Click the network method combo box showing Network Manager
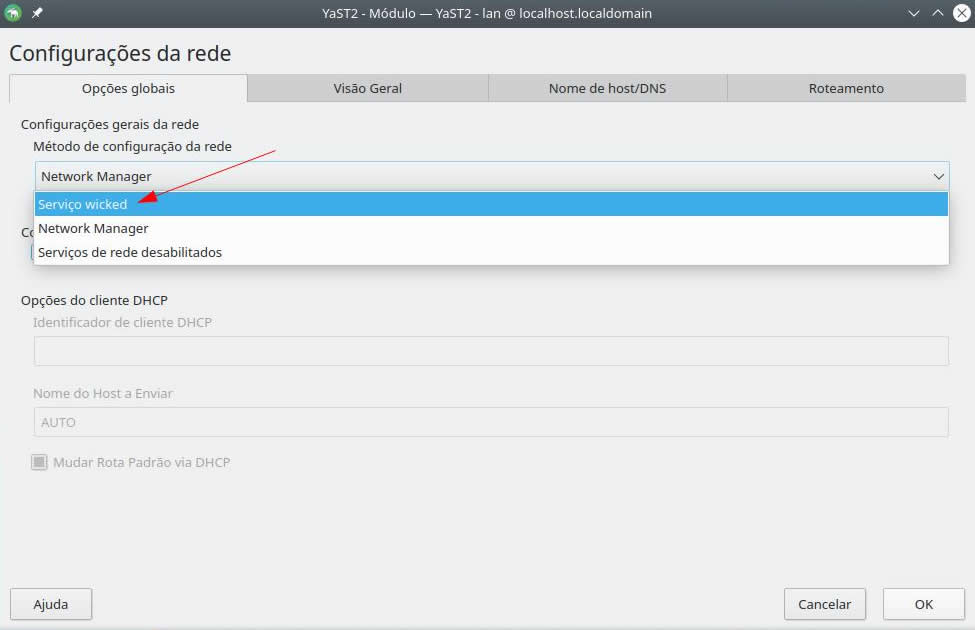This screenshot has width=975, height=630. [480, 176]
